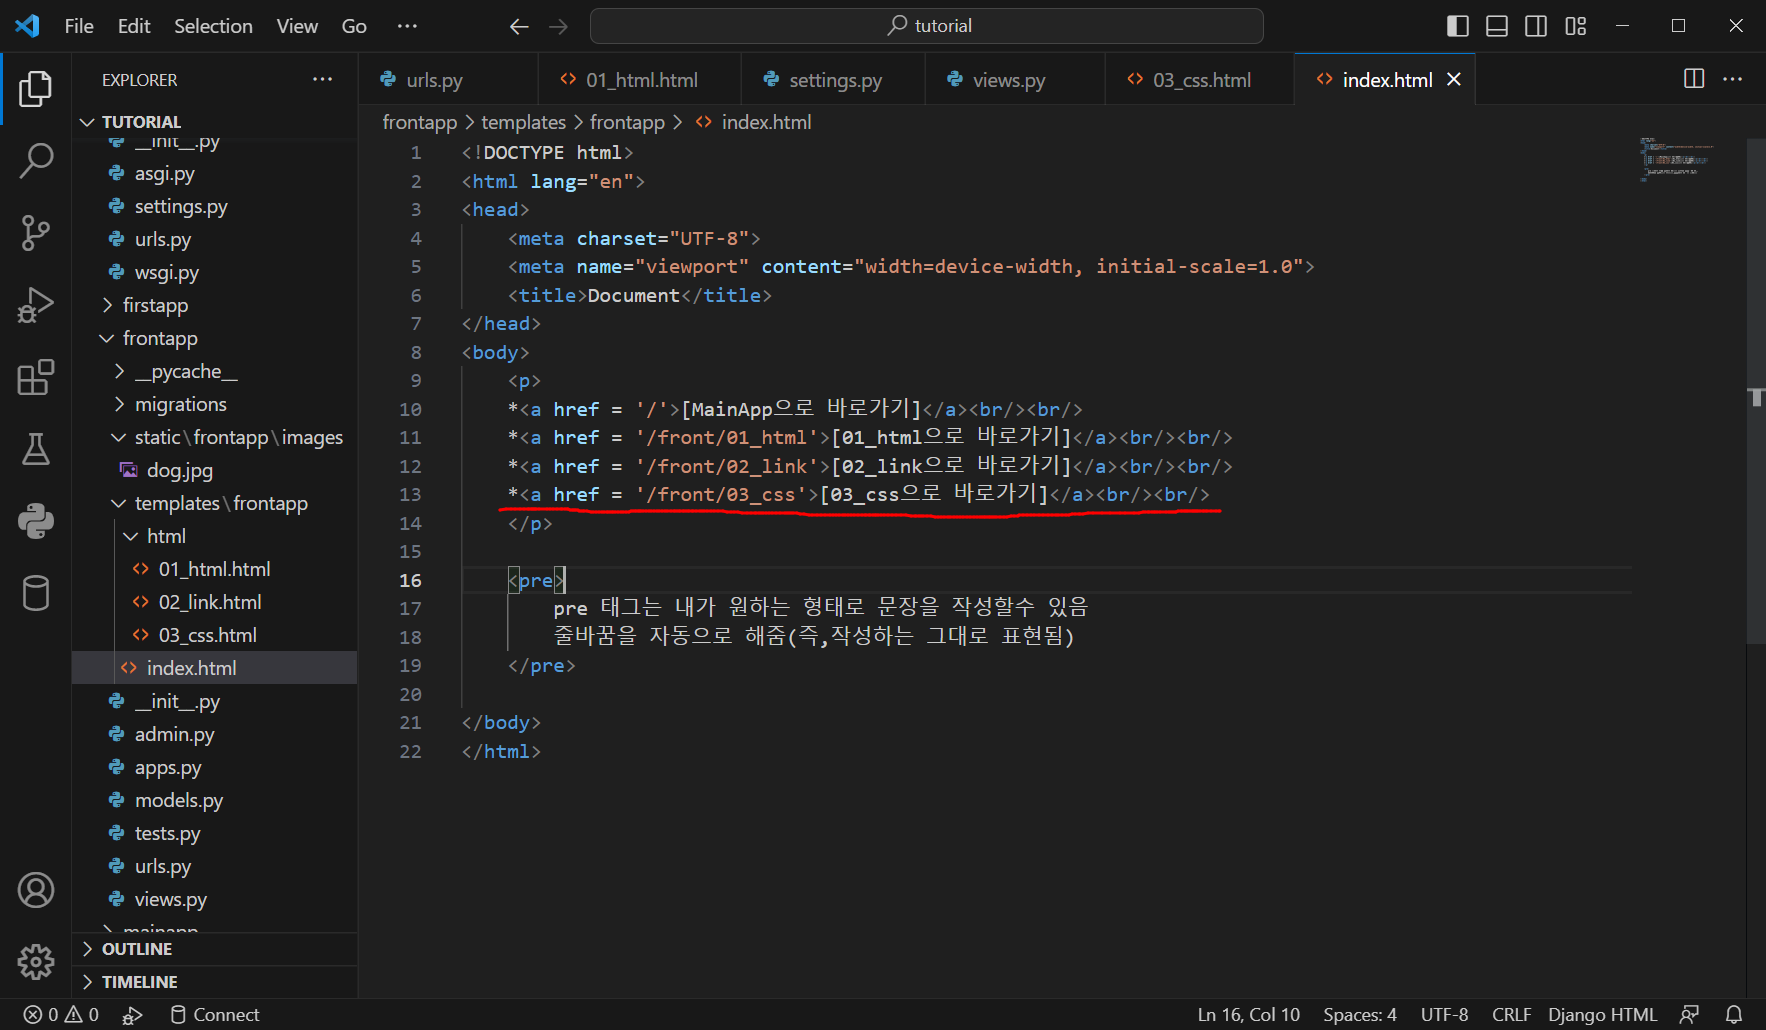Open Run and Debug view icon

[x=36, y=305]
